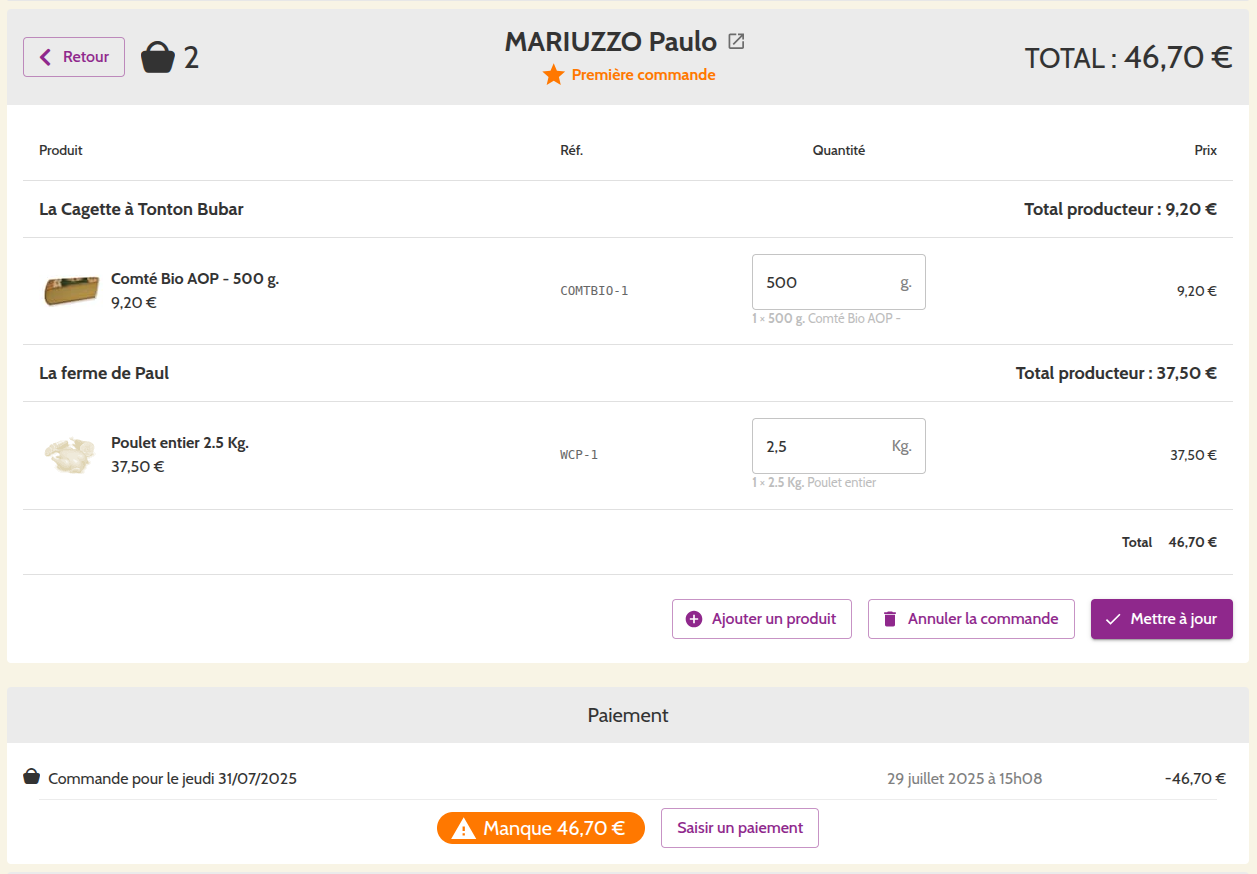The image size is (1257, 874).
Task: Click the Retour back button
Action: [x=74, y=57]
